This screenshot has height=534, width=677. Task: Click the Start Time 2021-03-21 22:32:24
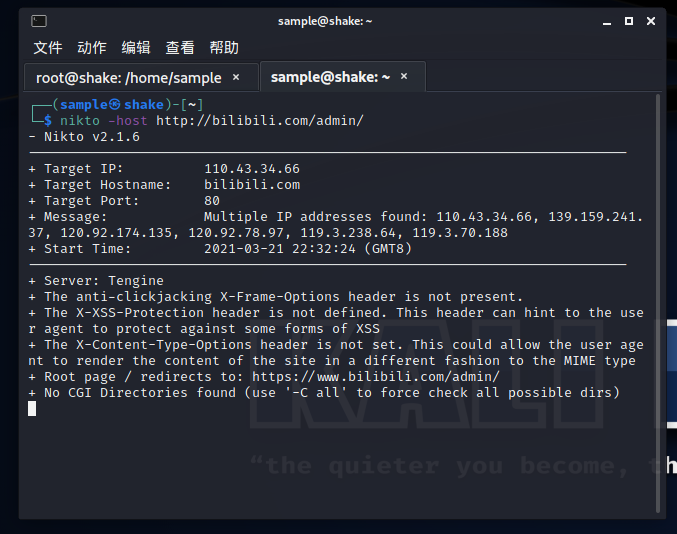point(280,249)
